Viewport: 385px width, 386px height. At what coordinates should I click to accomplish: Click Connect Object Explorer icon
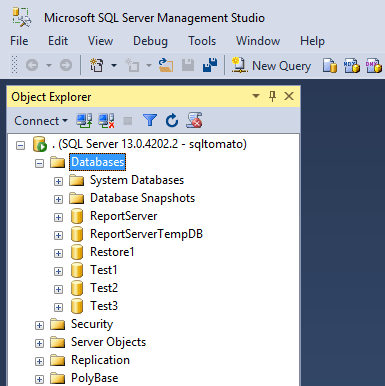pos(84,121)
